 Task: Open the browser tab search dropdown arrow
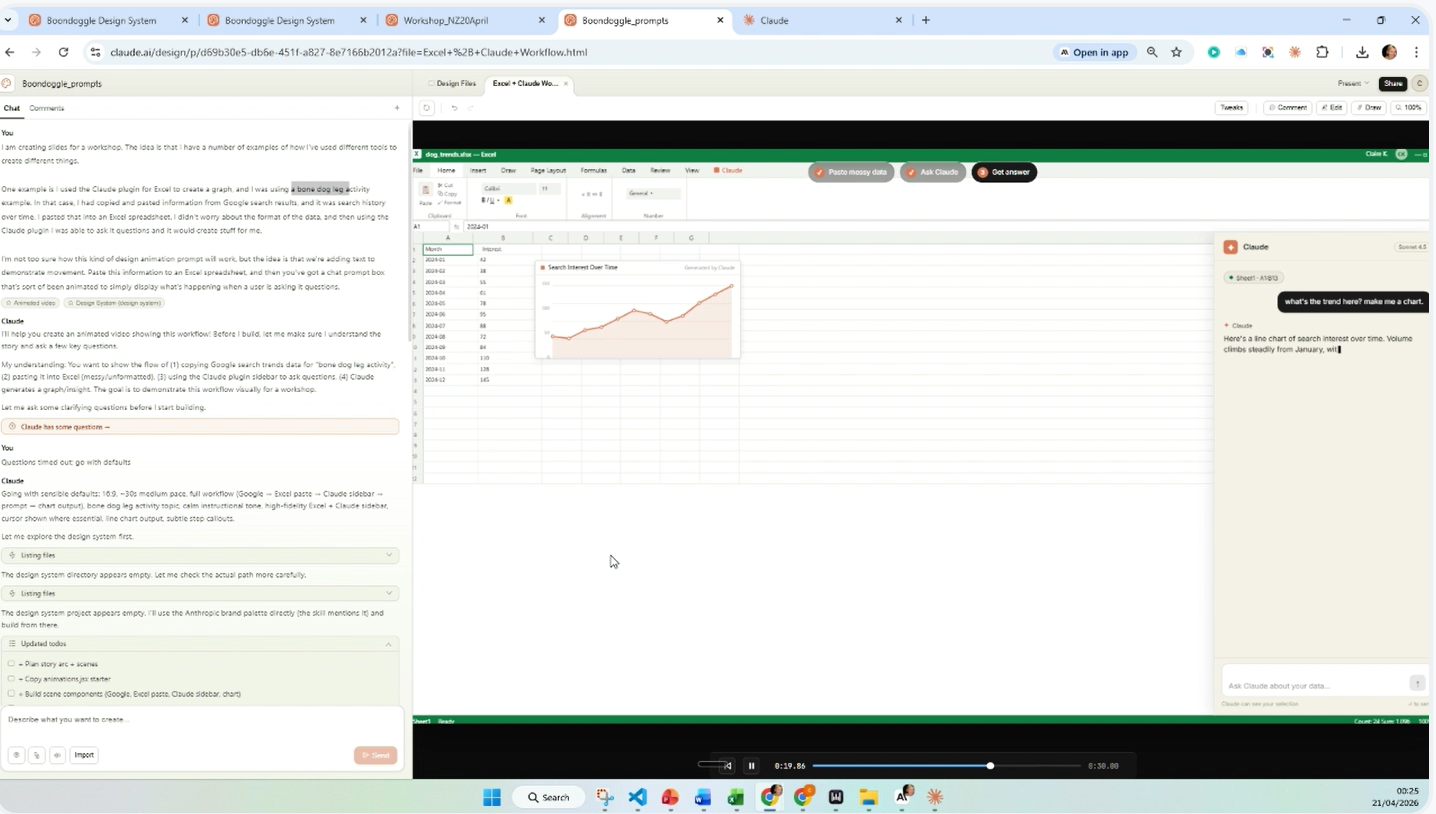(8, 20)
